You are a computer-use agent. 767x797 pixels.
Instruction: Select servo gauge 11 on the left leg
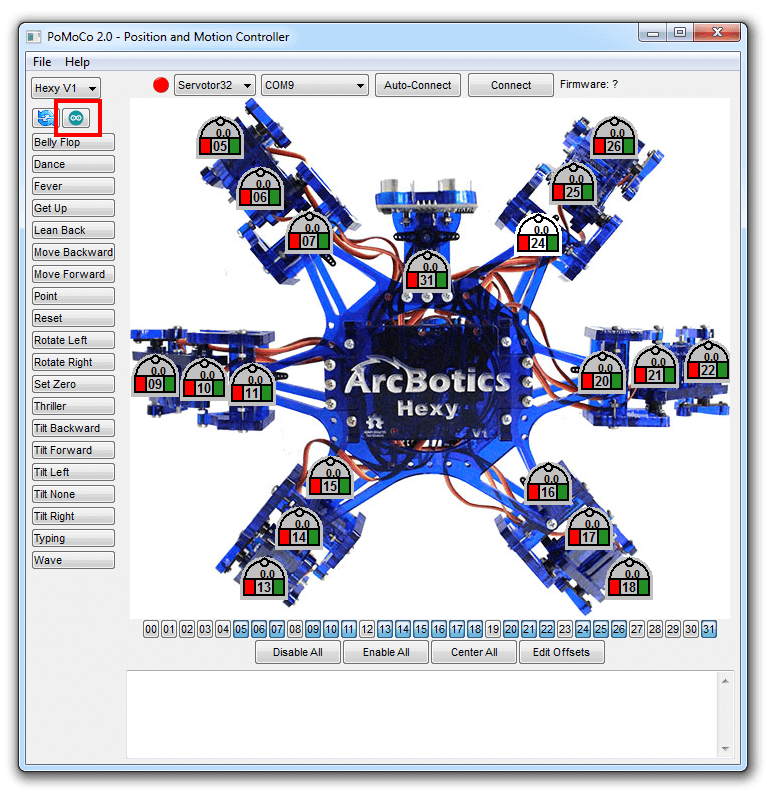click(x=252, y=385)
